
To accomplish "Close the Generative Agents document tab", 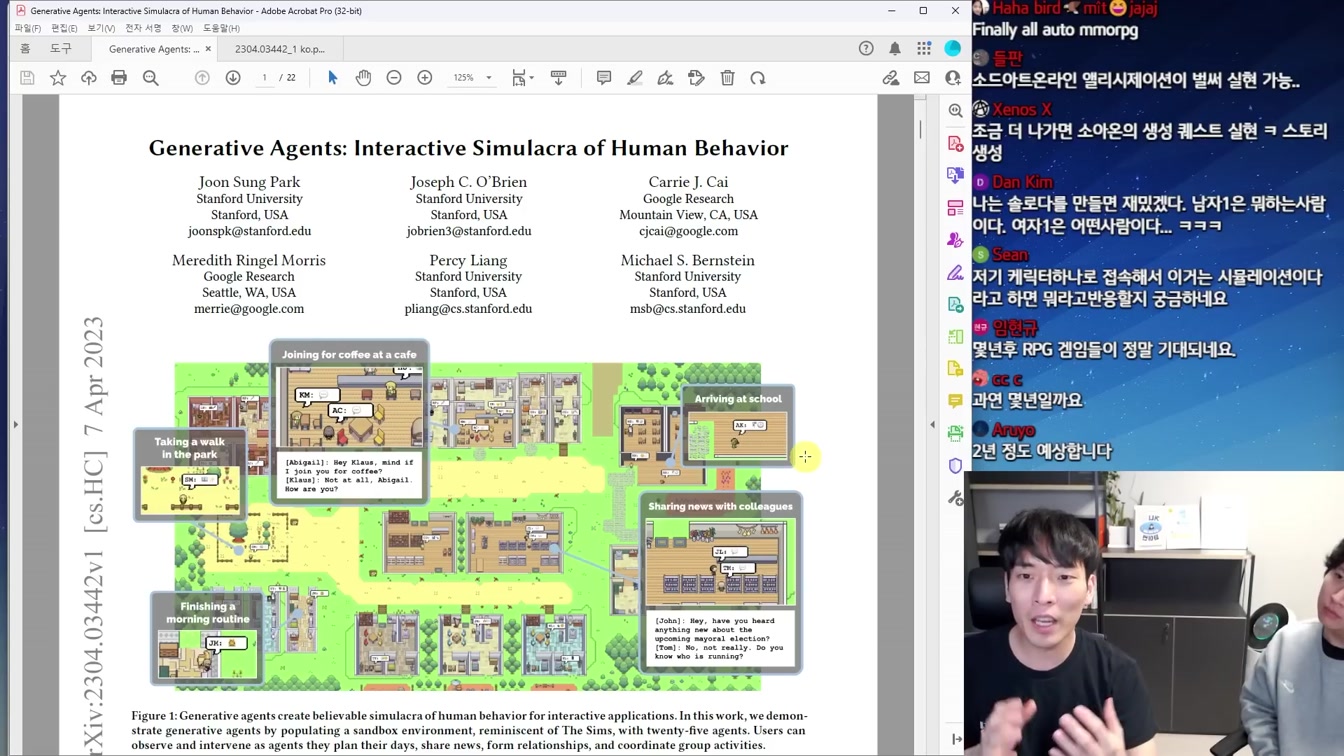I will (x=208, y=49).
